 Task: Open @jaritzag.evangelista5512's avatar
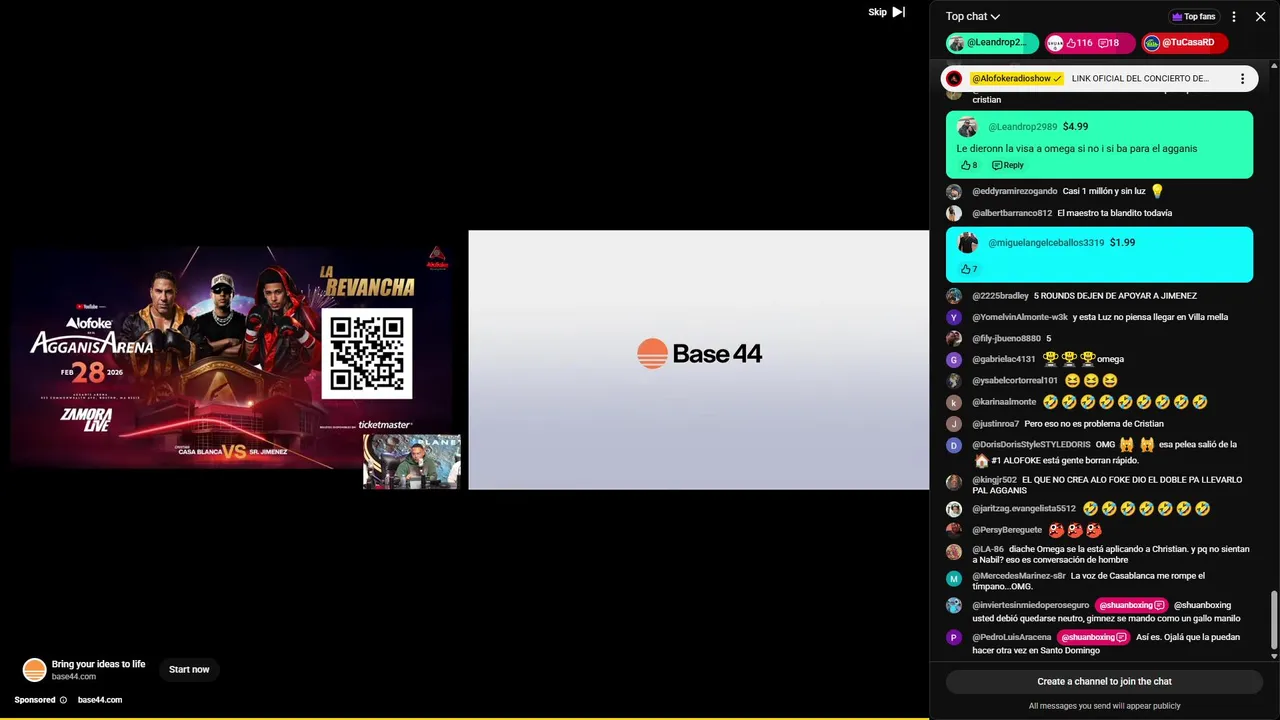[x=954, y=509]
